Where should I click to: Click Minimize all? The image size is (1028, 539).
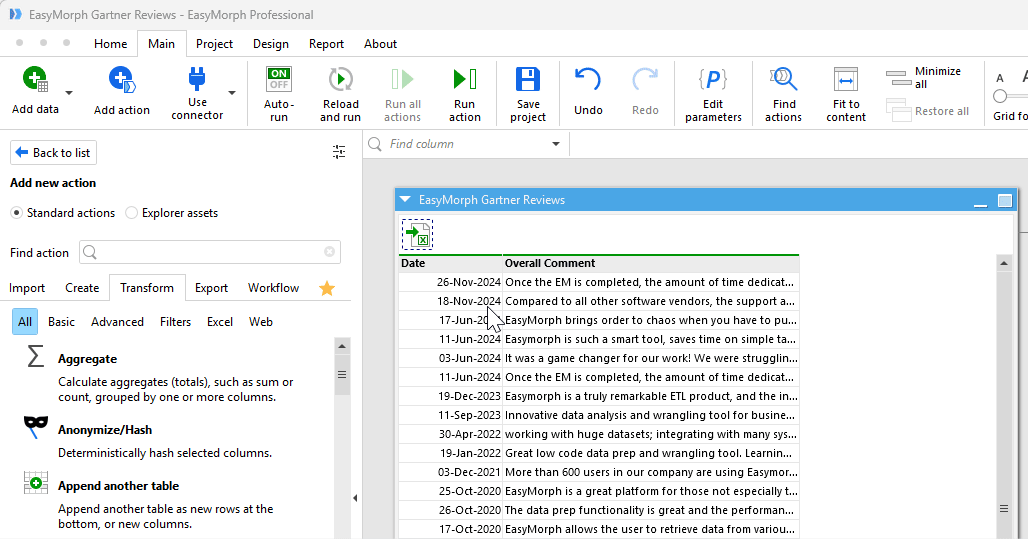pyautogui.click(x=924, y=77)
